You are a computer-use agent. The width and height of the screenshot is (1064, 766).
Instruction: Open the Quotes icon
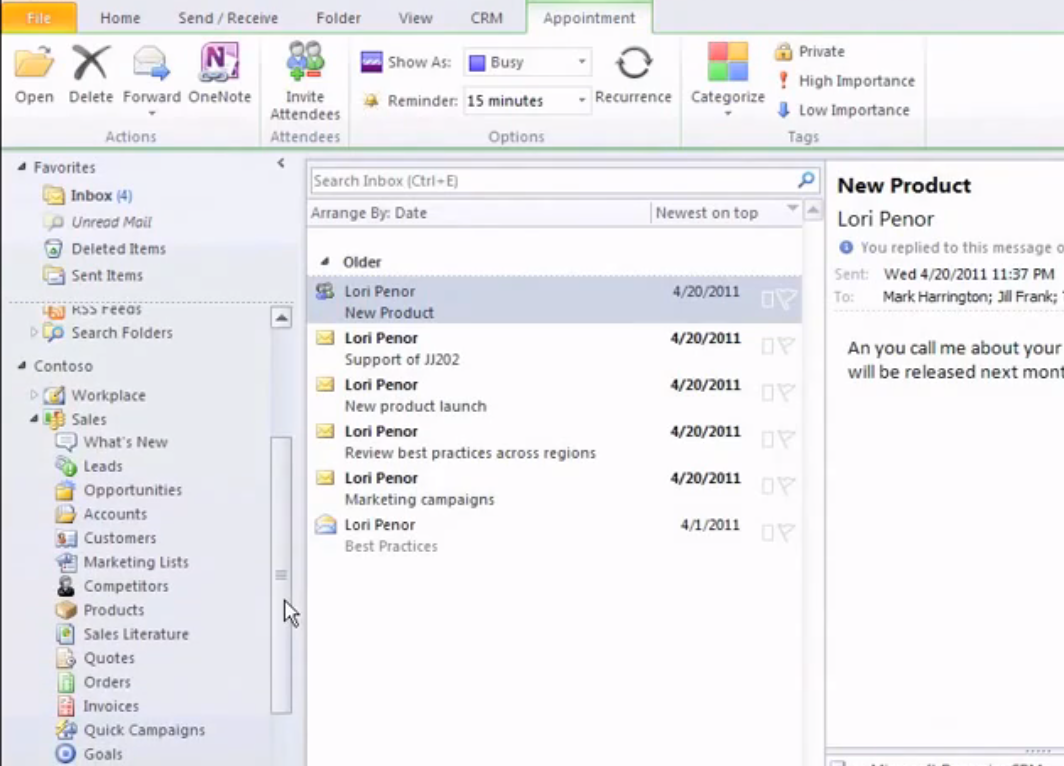(x=66, y=658)
